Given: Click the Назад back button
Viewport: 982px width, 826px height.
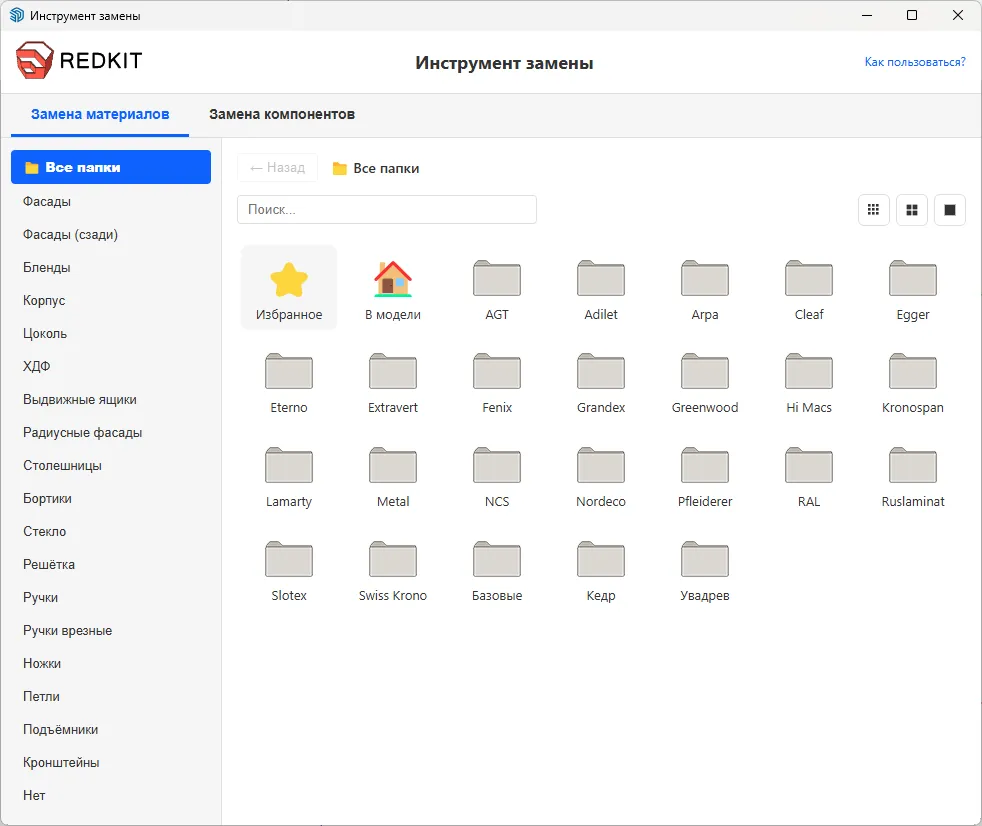Looking at the screenshot, I should (x=277, y=168).
